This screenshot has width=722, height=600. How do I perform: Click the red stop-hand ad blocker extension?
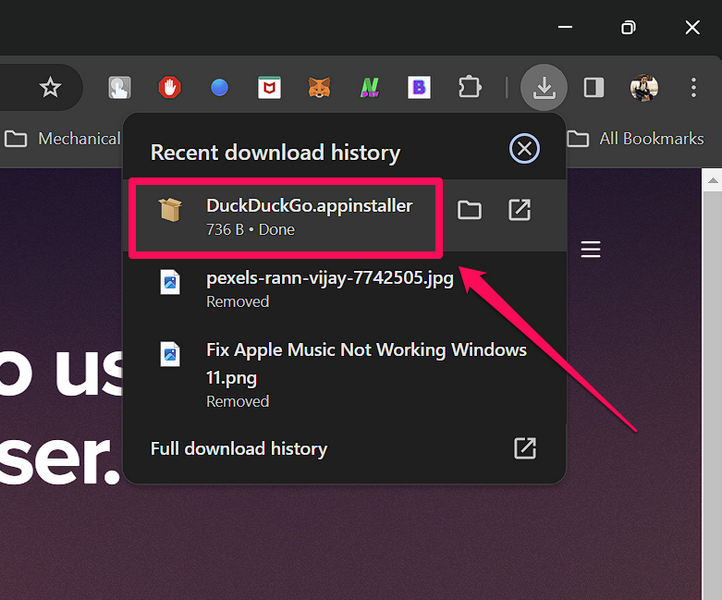click(x=170, y=88)
